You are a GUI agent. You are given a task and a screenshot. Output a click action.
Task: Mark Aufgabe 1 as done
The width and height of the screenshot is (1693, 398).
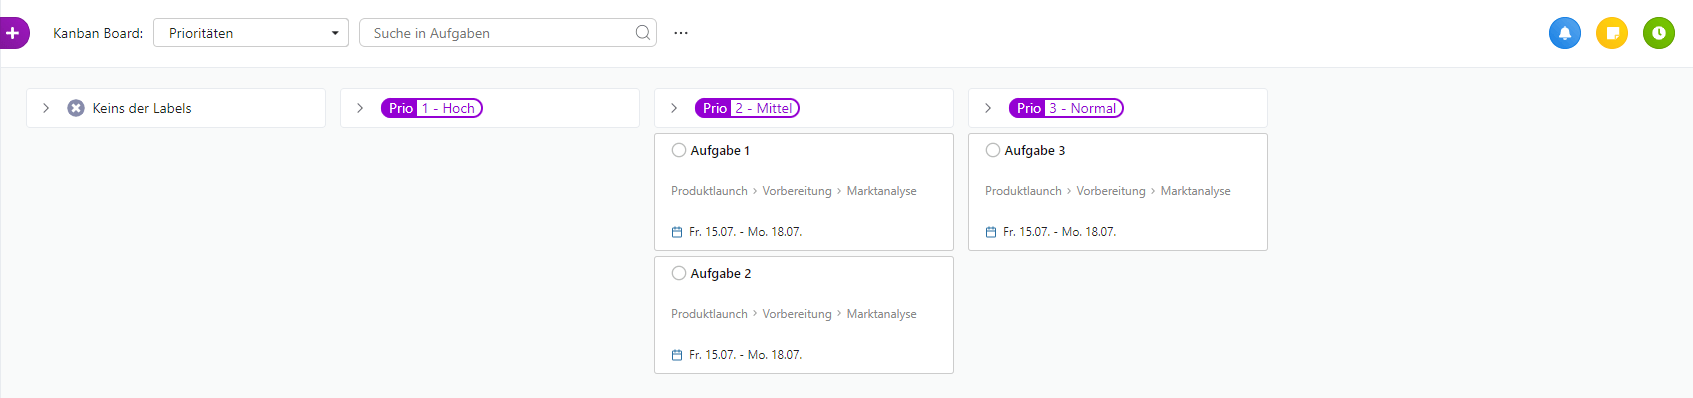[x=679, y=150]
